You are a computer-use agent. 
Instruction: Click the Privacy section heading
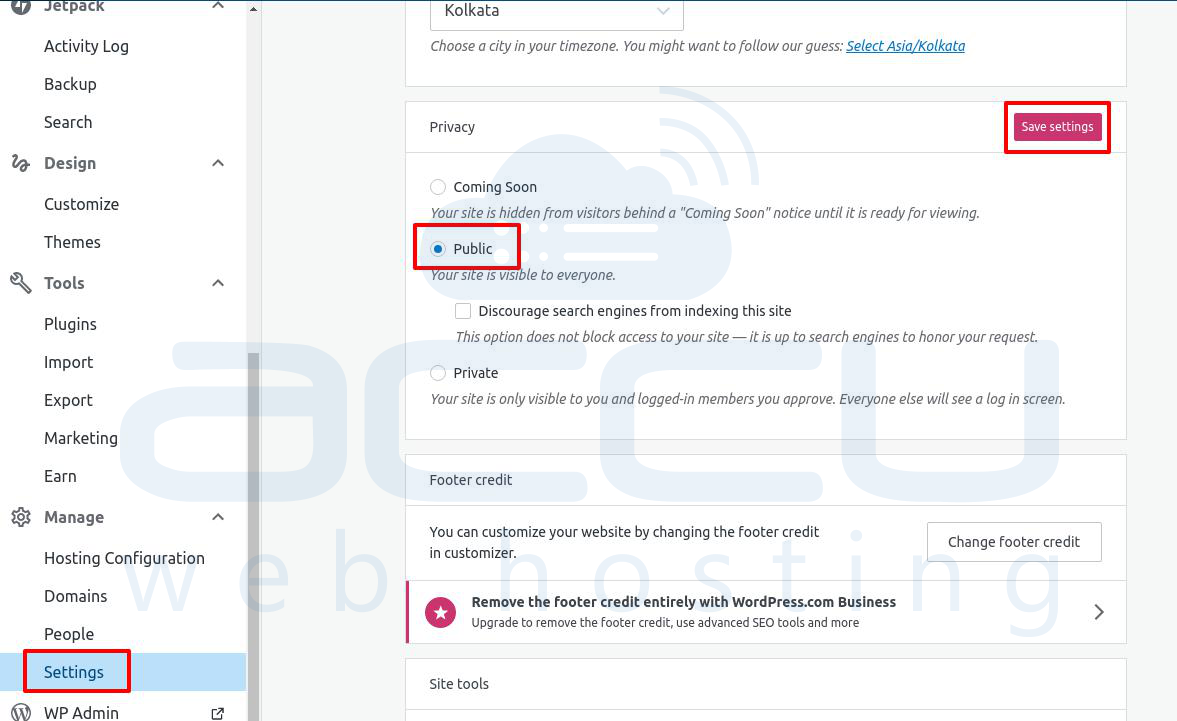point(452,128)
